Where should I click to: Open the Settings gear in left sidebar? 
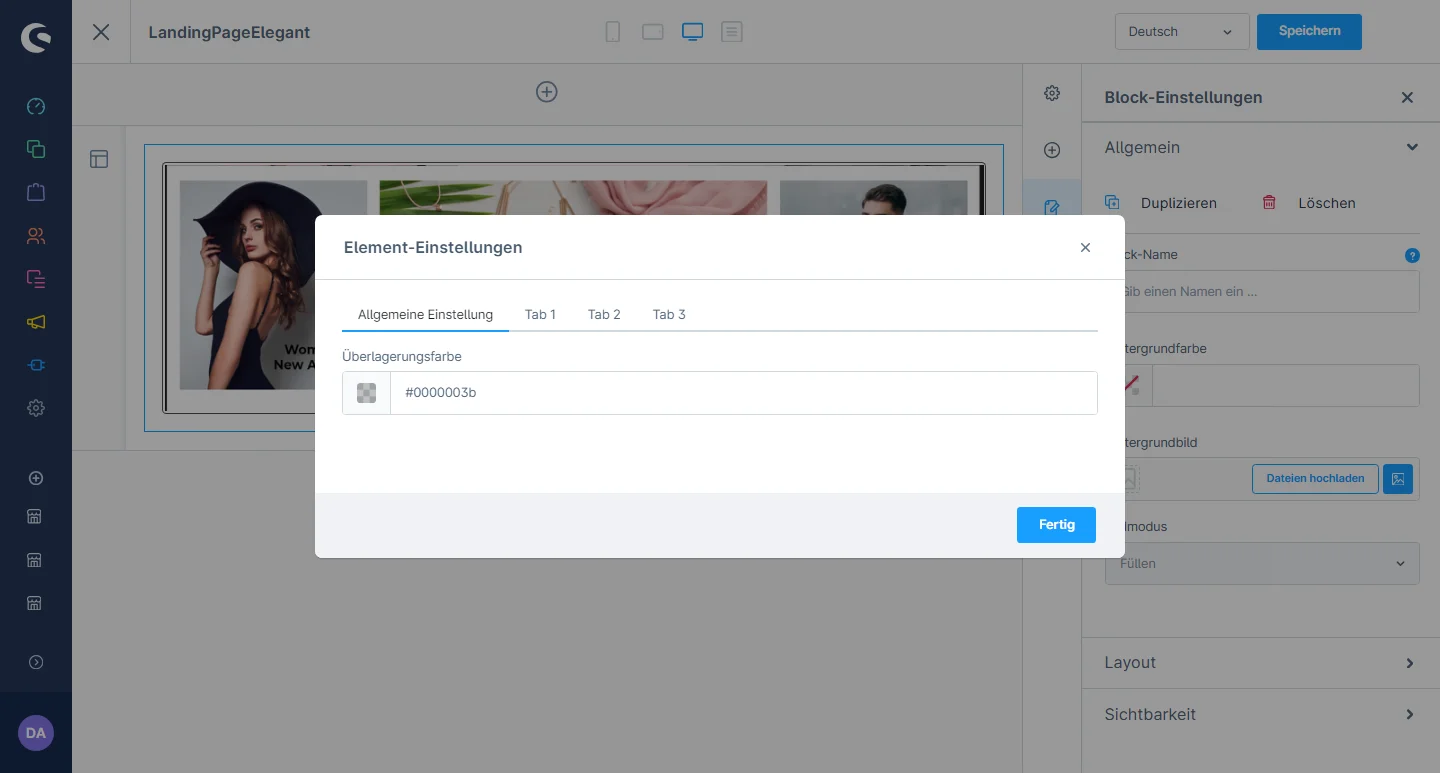tap(36, 408)
